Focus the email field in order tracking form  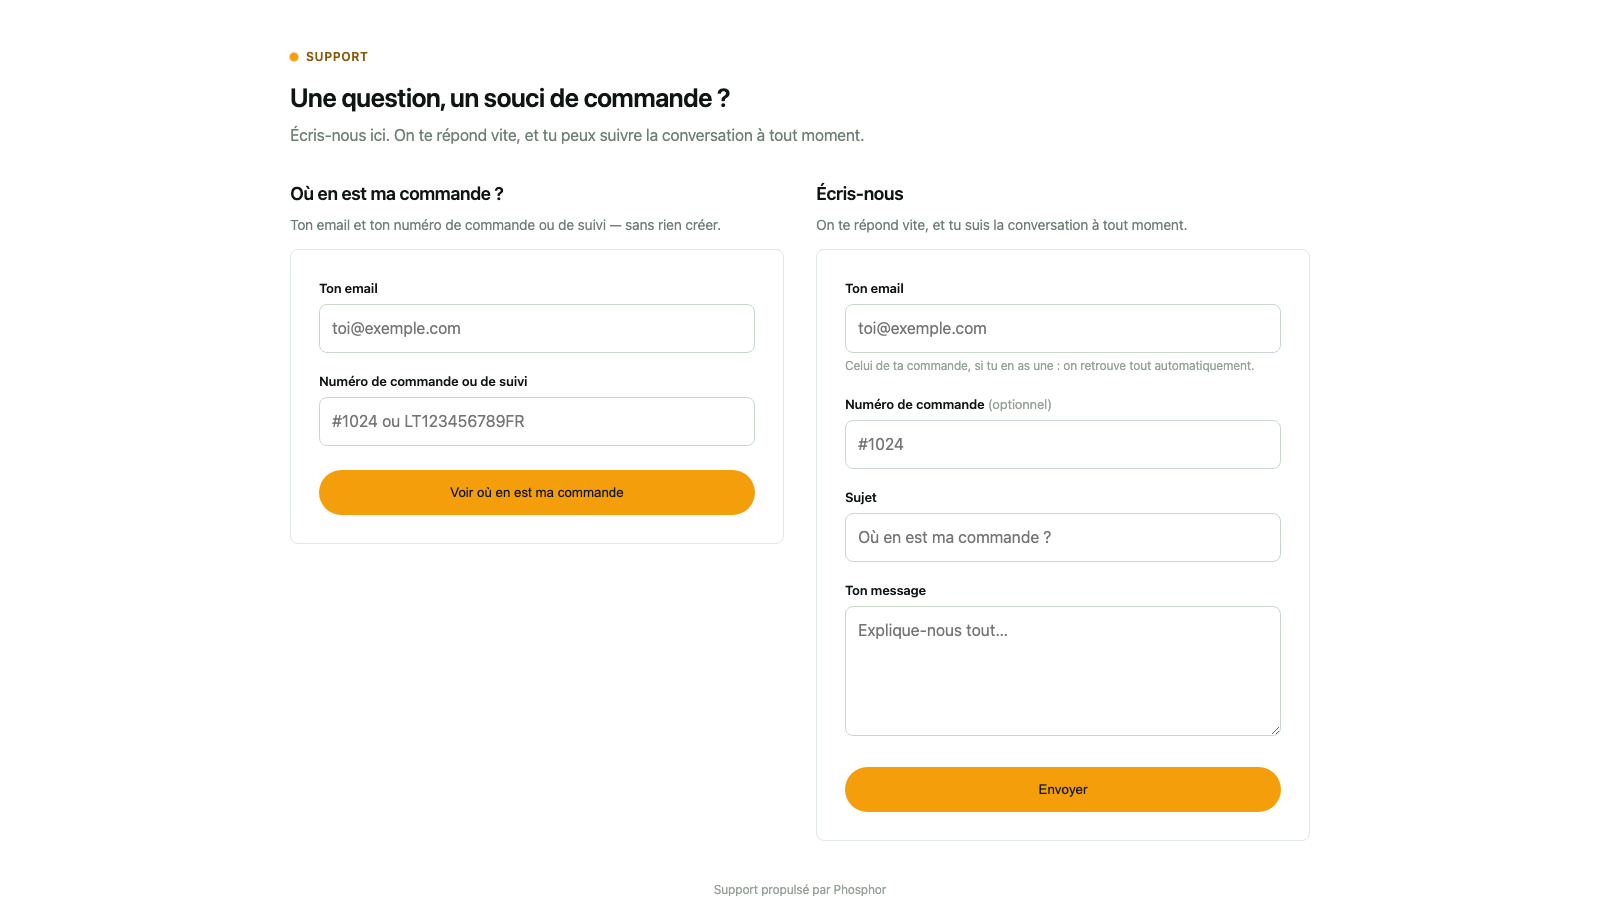point(537,328)
